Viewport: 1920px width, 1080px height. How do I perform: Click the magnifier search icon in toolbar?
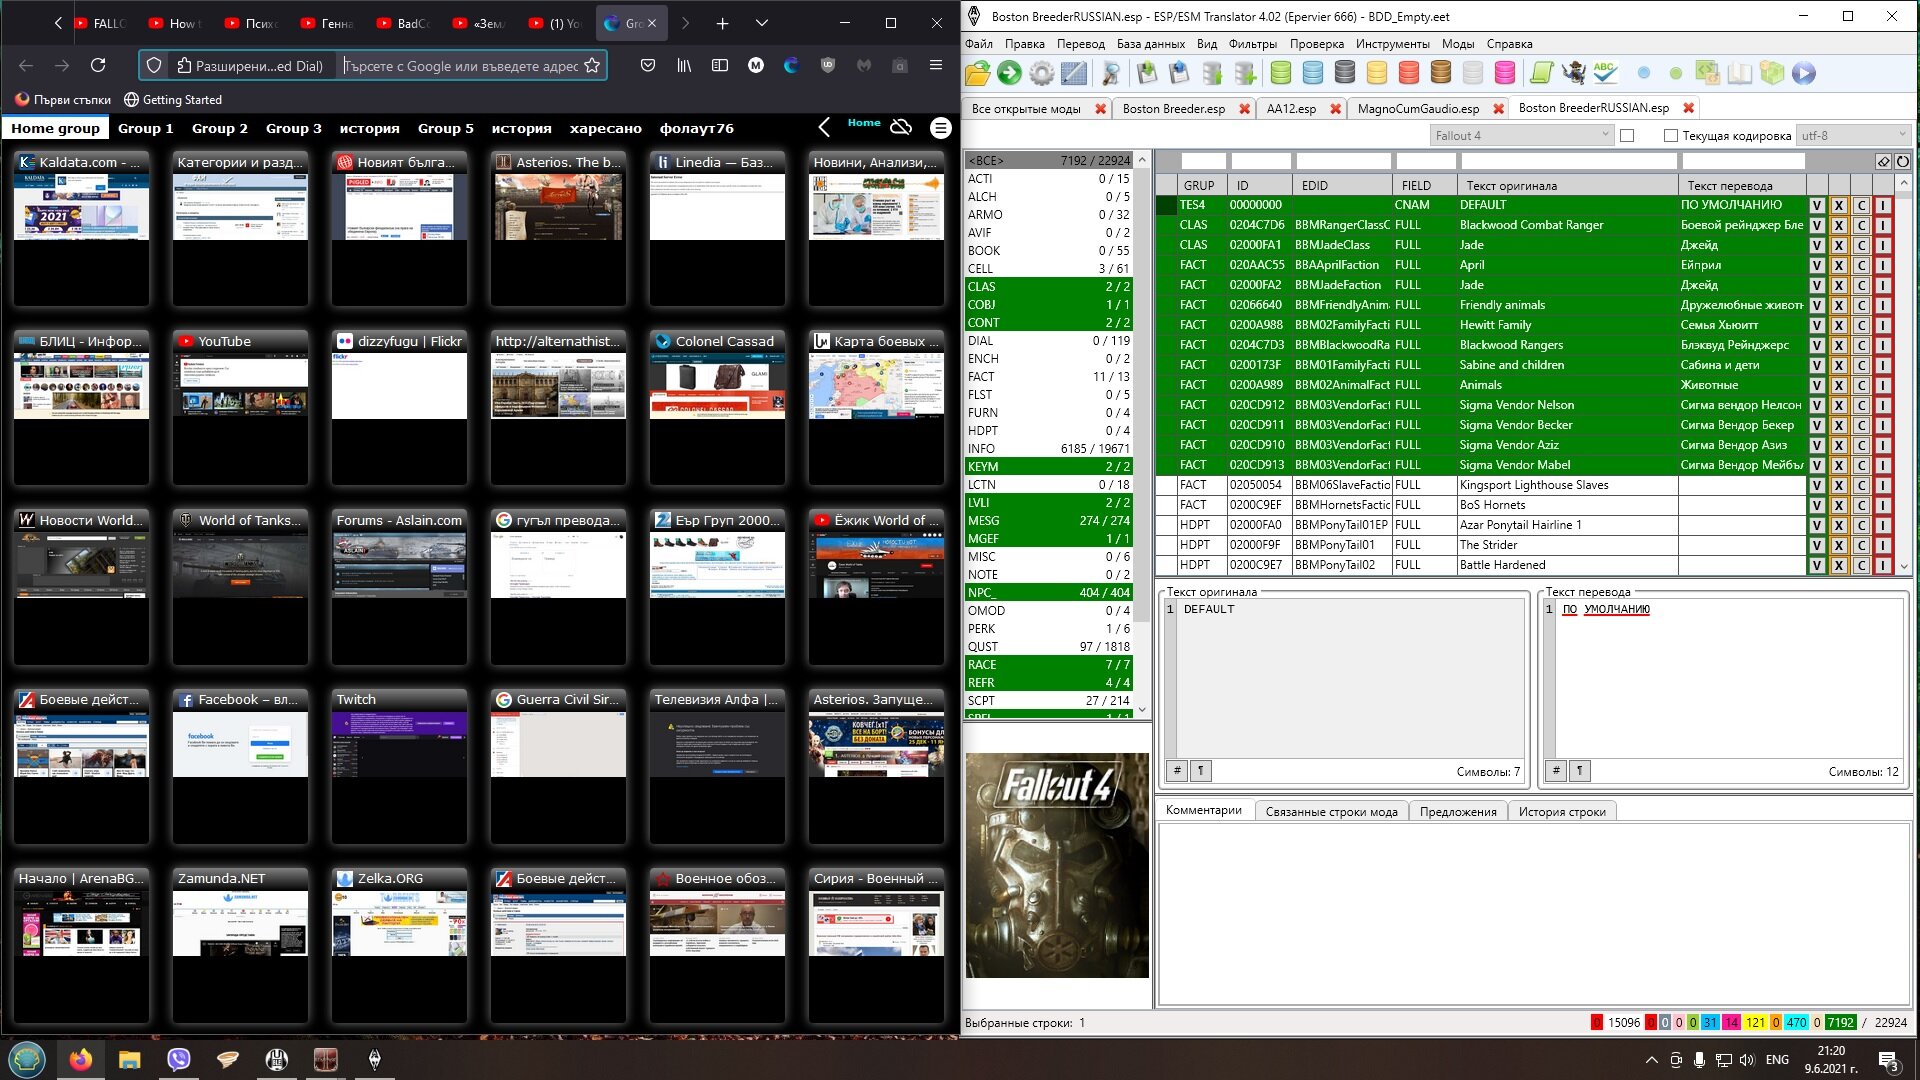tap(1110, 73)
